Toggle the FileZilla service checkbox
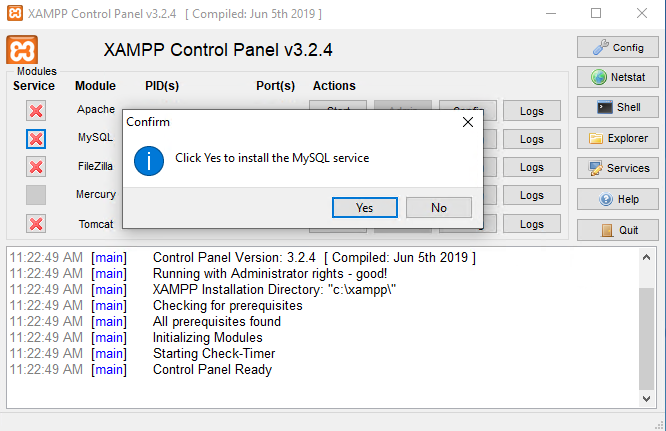Viewport: 666px width, 431px height. [x=36, y=166]
